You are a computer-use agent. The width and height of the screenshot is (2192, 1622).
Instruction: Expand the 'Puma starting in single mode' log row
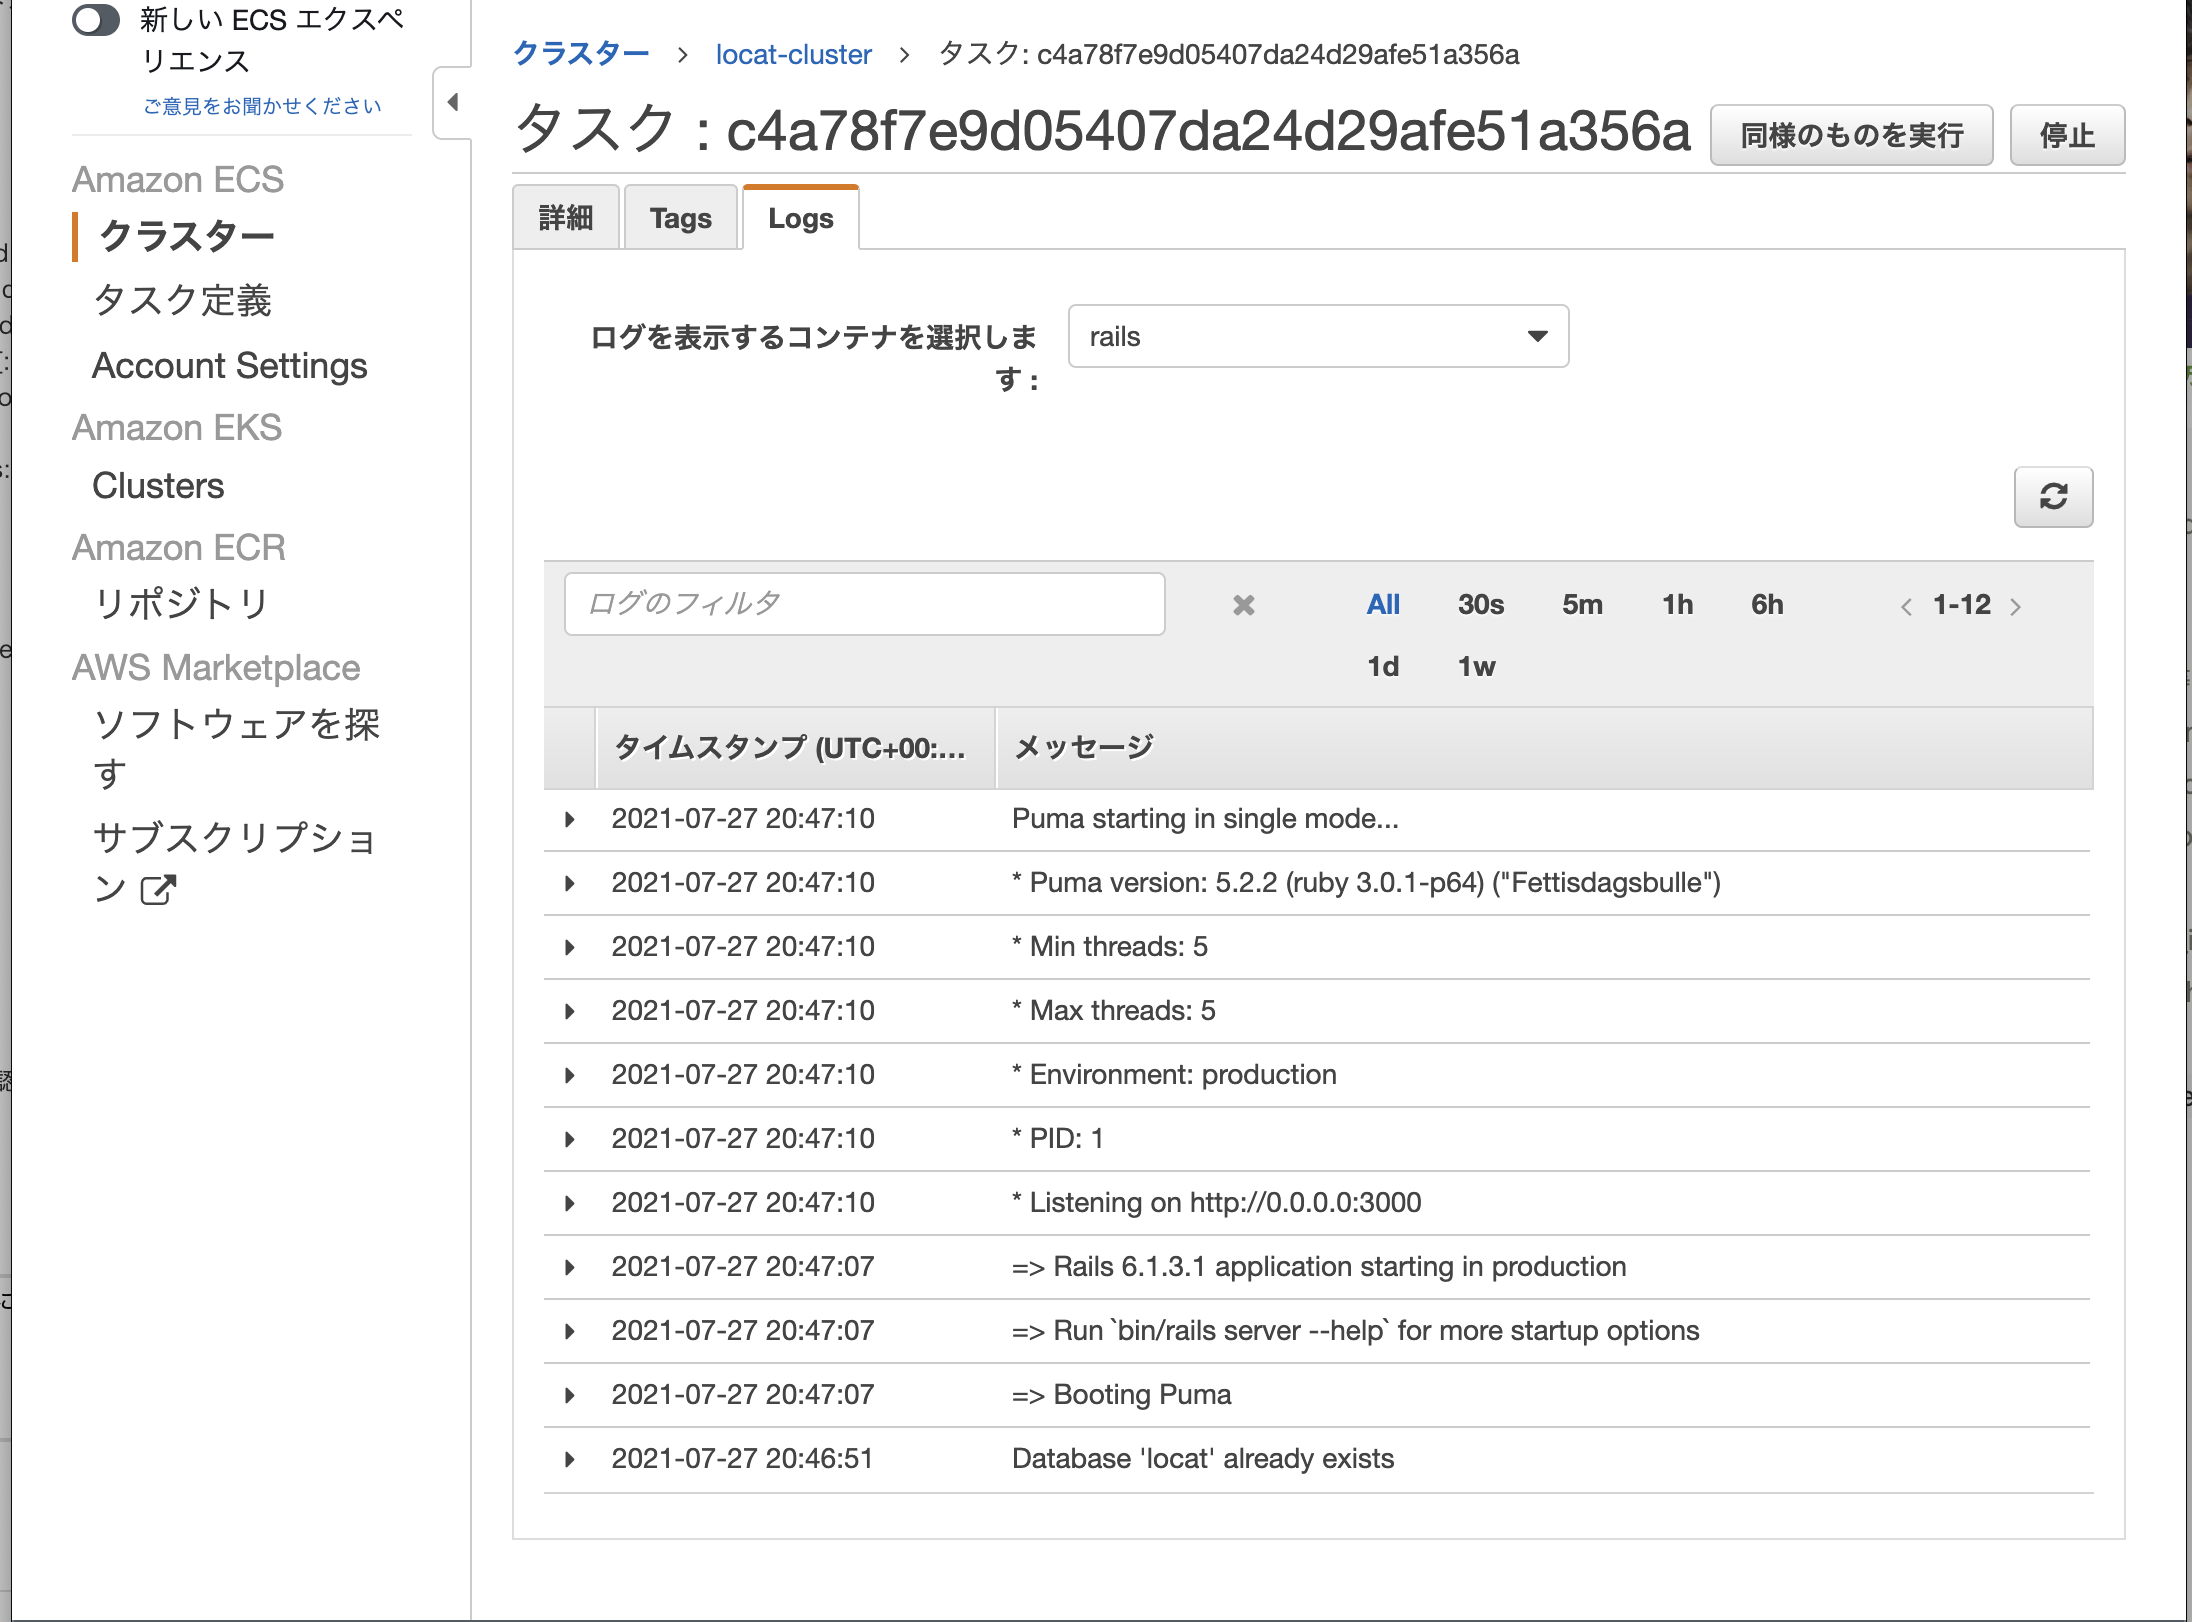coord(570,819)
